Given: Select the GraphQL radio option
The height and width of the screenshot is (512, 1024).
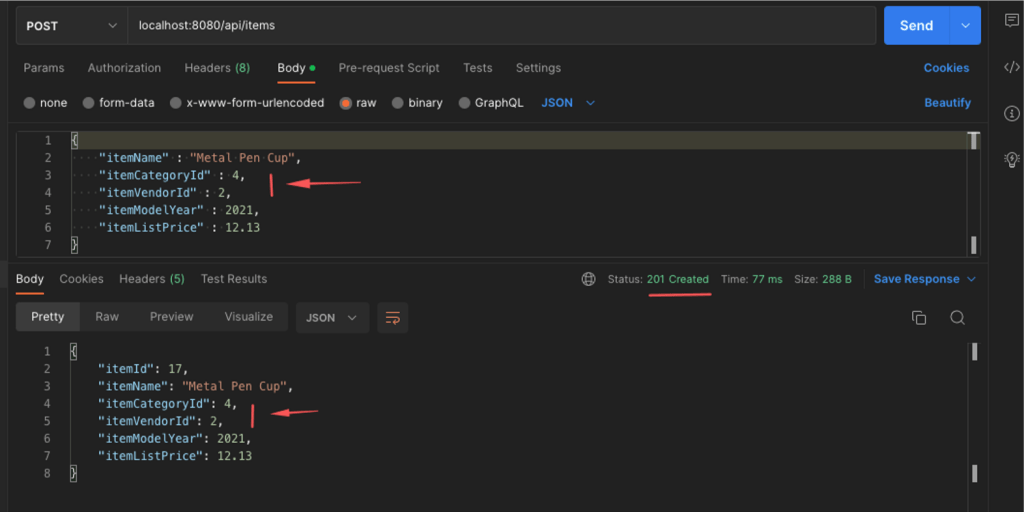Looking at the screenshot, I should [464, 103].
